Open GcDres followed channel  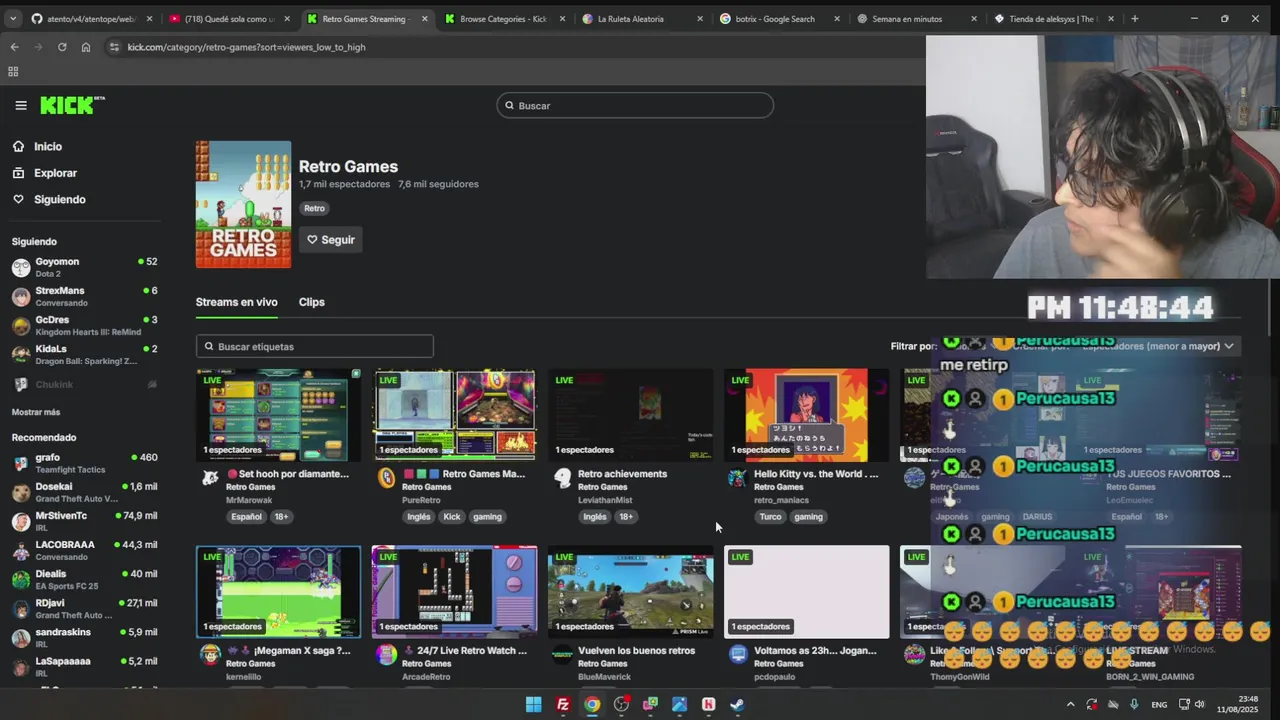(84, 325)
